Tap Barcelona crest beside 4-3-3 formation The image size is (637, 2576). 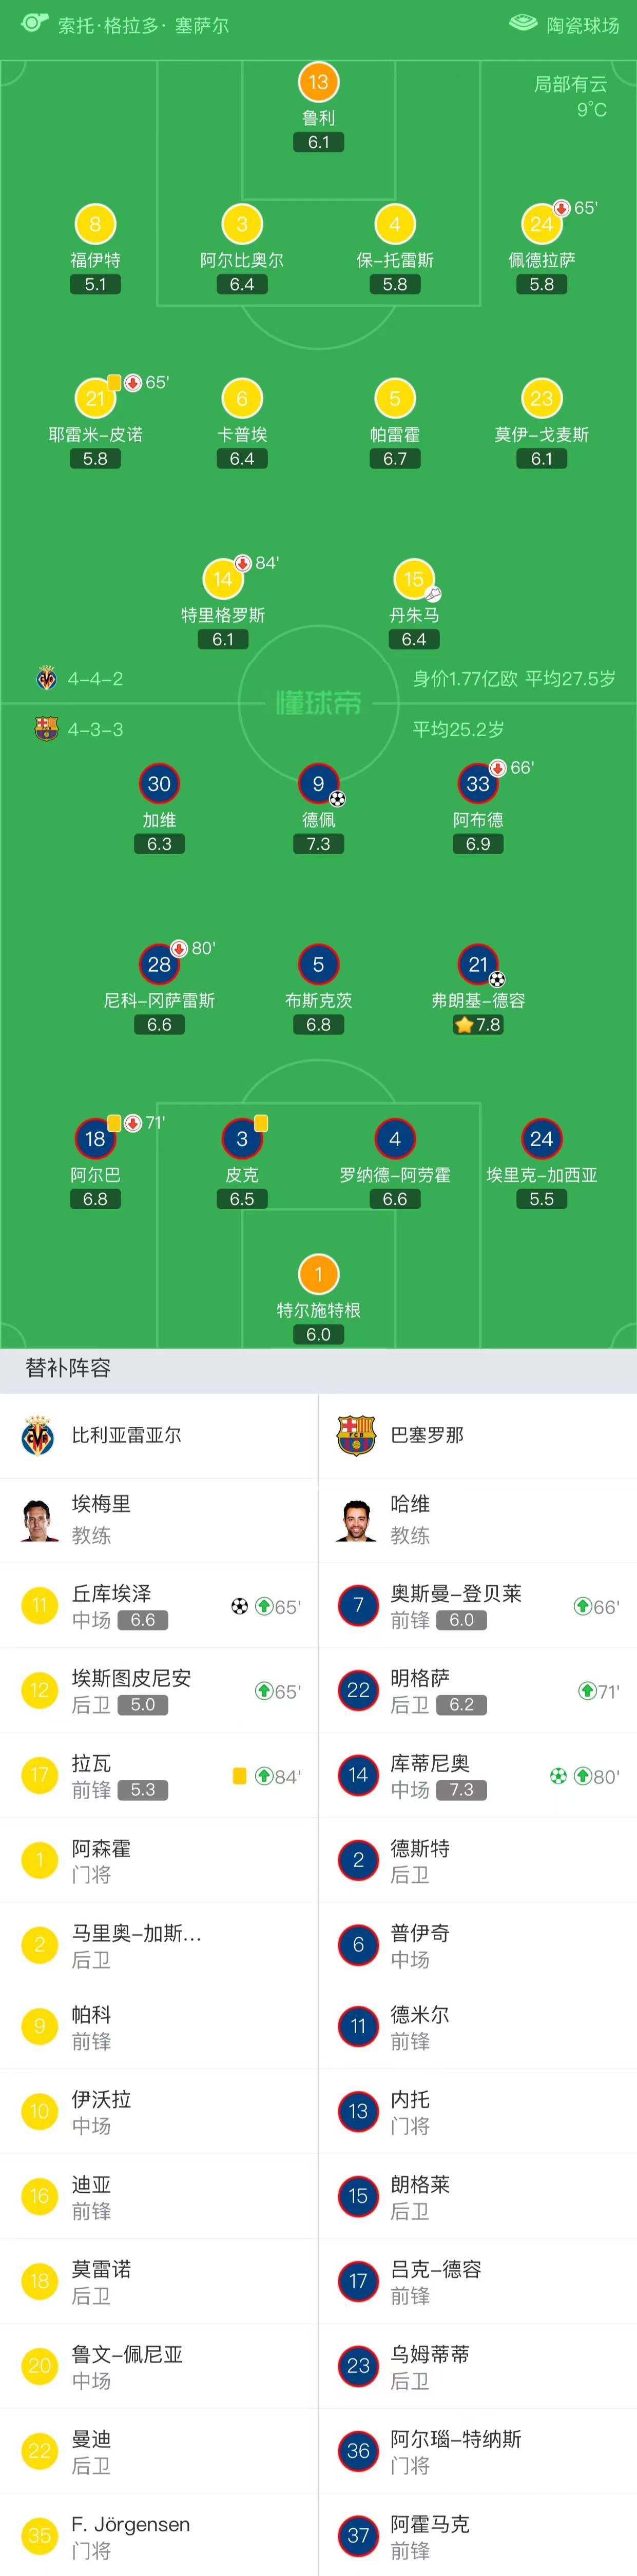(x=46, y=729)
